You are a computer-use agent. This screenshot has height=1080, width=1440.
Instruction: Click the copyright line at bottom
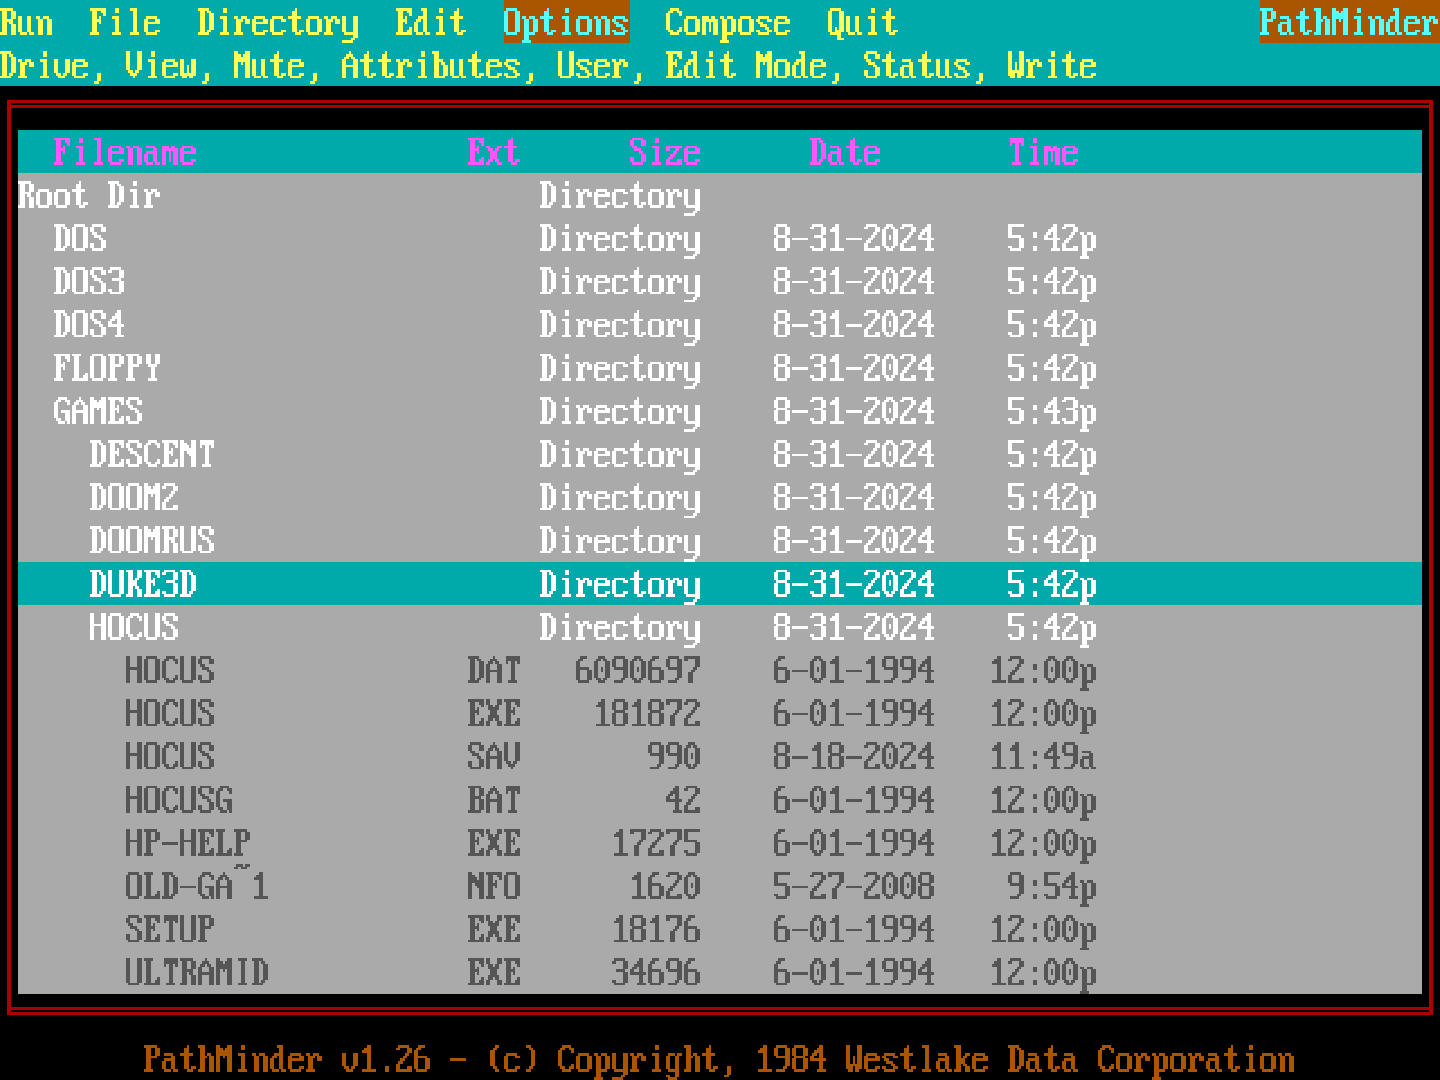719,1059
